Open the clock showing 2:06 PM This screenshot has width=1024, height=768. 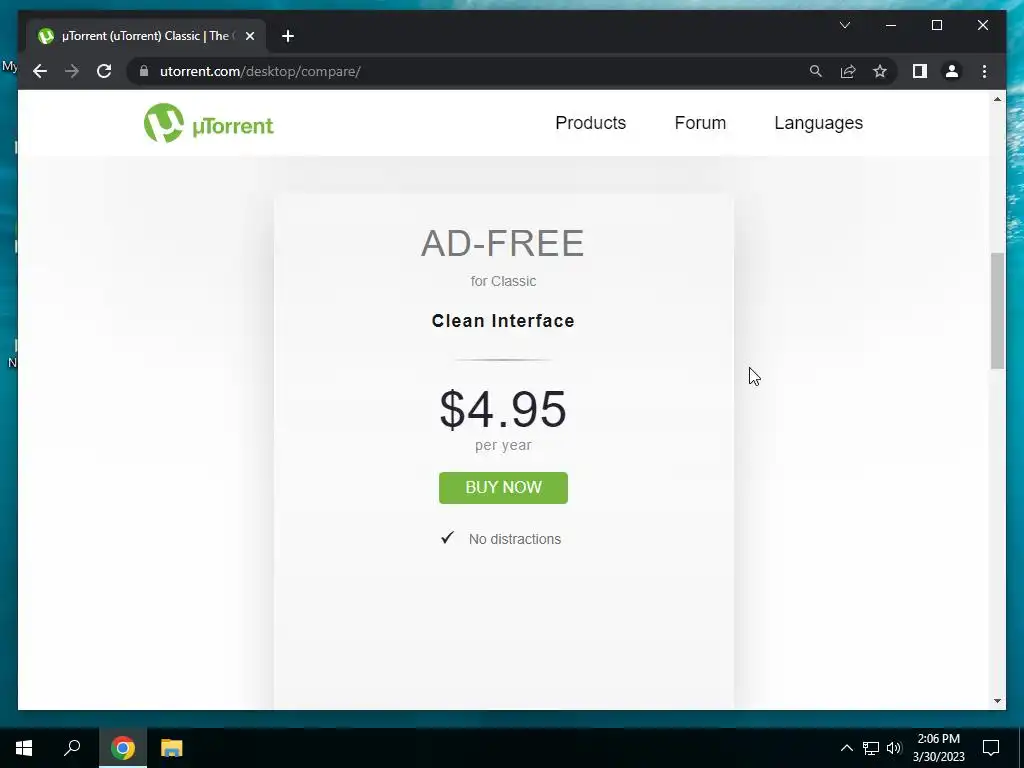(x=938, y=748)
